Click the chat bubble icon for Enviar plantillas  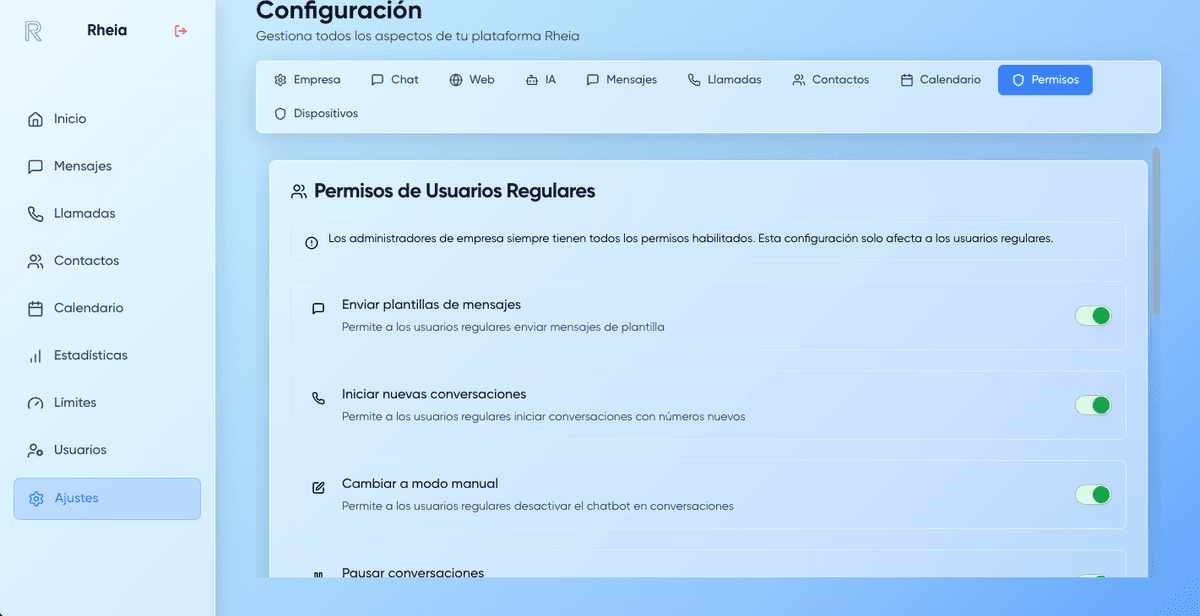coord(318,308)
